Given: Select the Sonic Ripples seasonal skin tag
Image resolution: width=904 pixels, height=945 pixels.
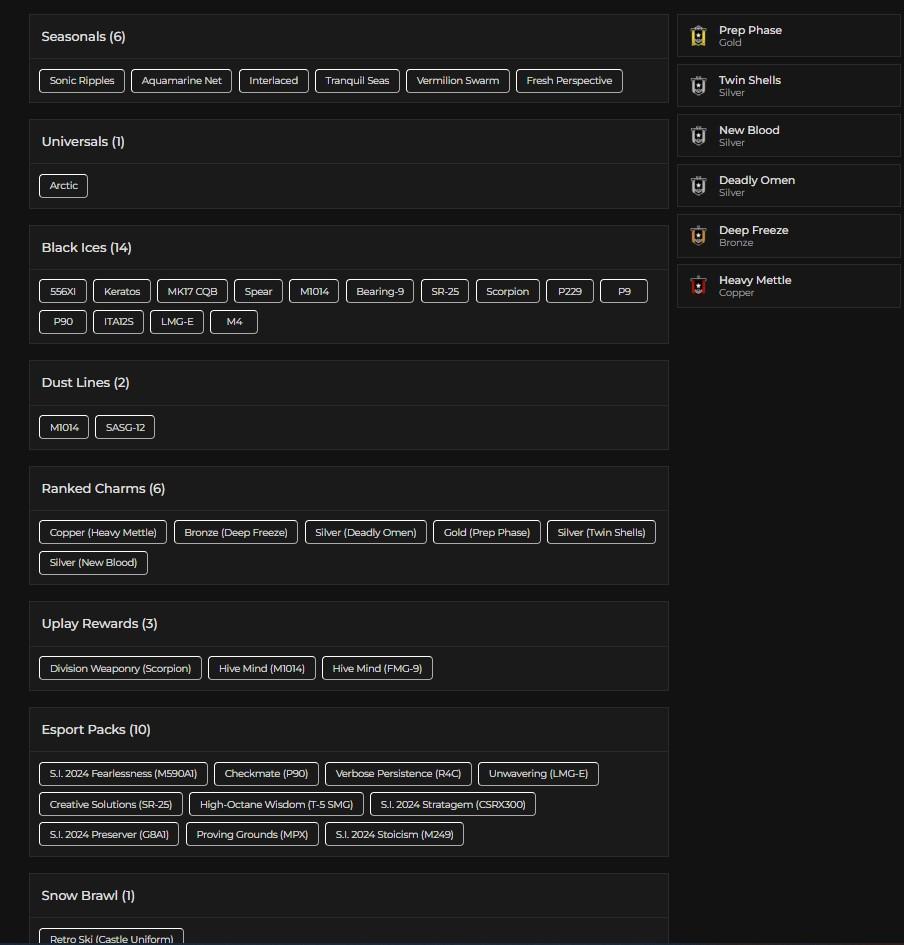Looking at the screenshot, I should (x=82, y=81).
